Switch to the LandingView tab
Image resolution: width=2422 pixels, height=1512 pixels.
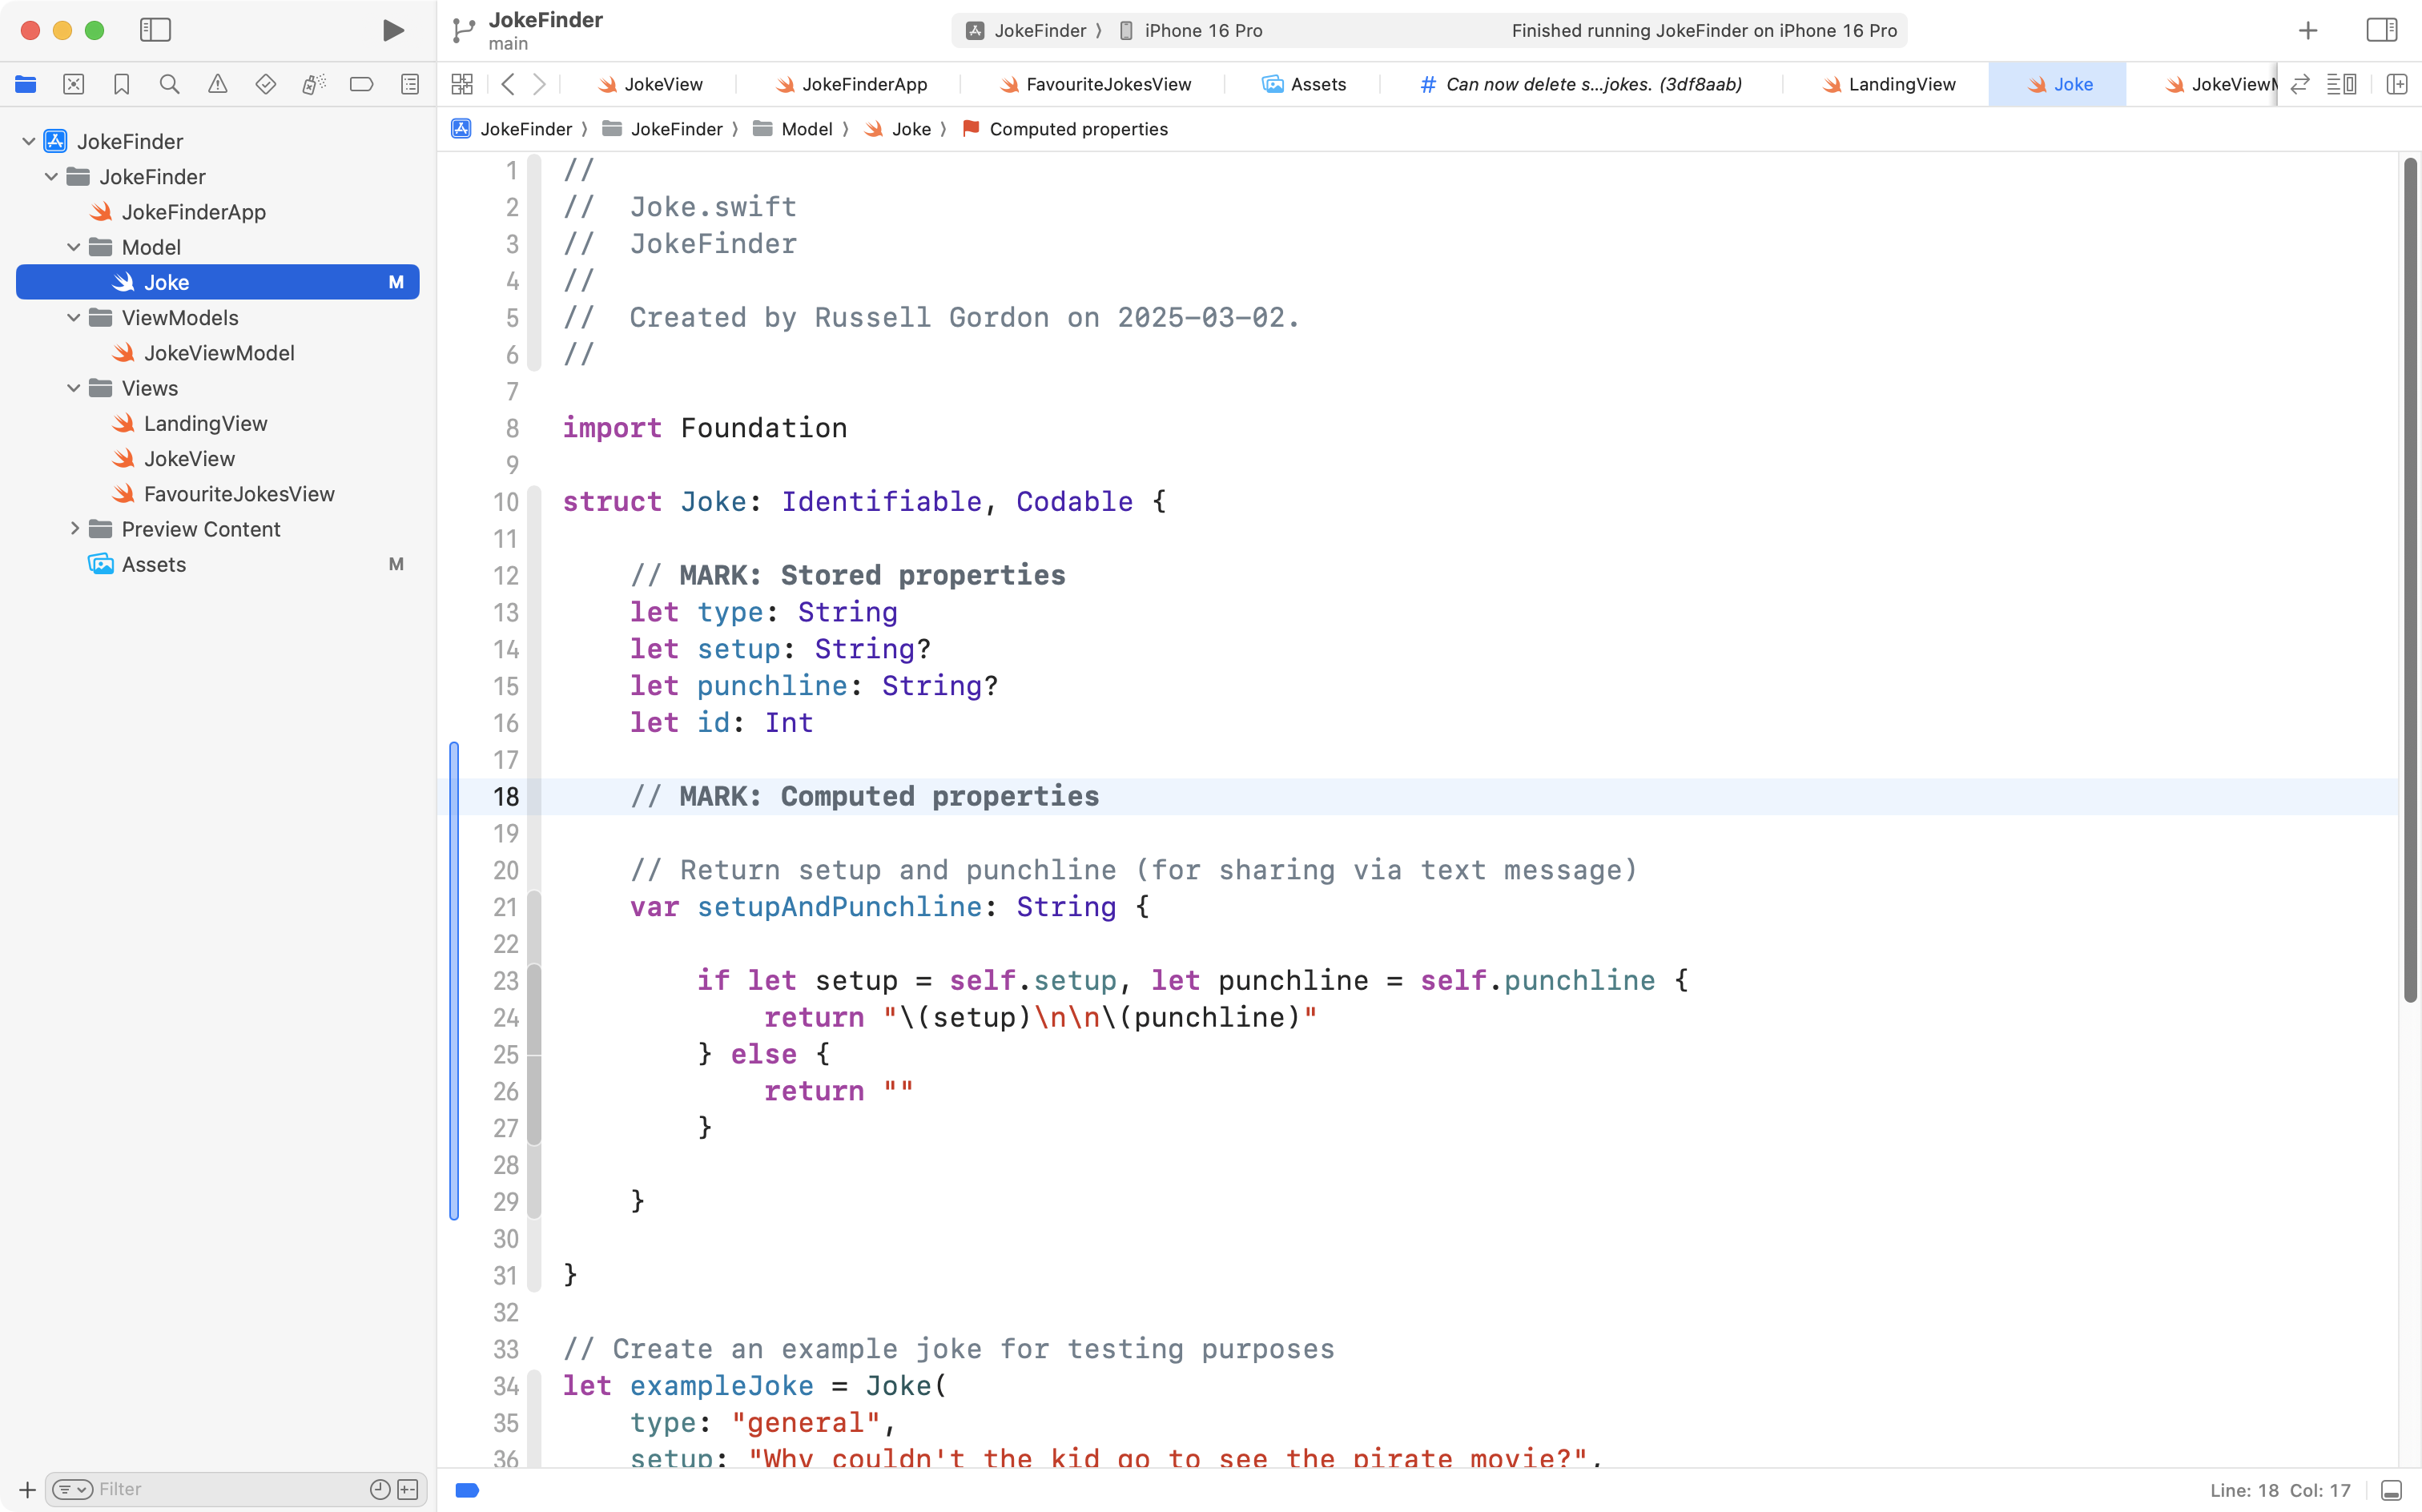click(1901, 84)
